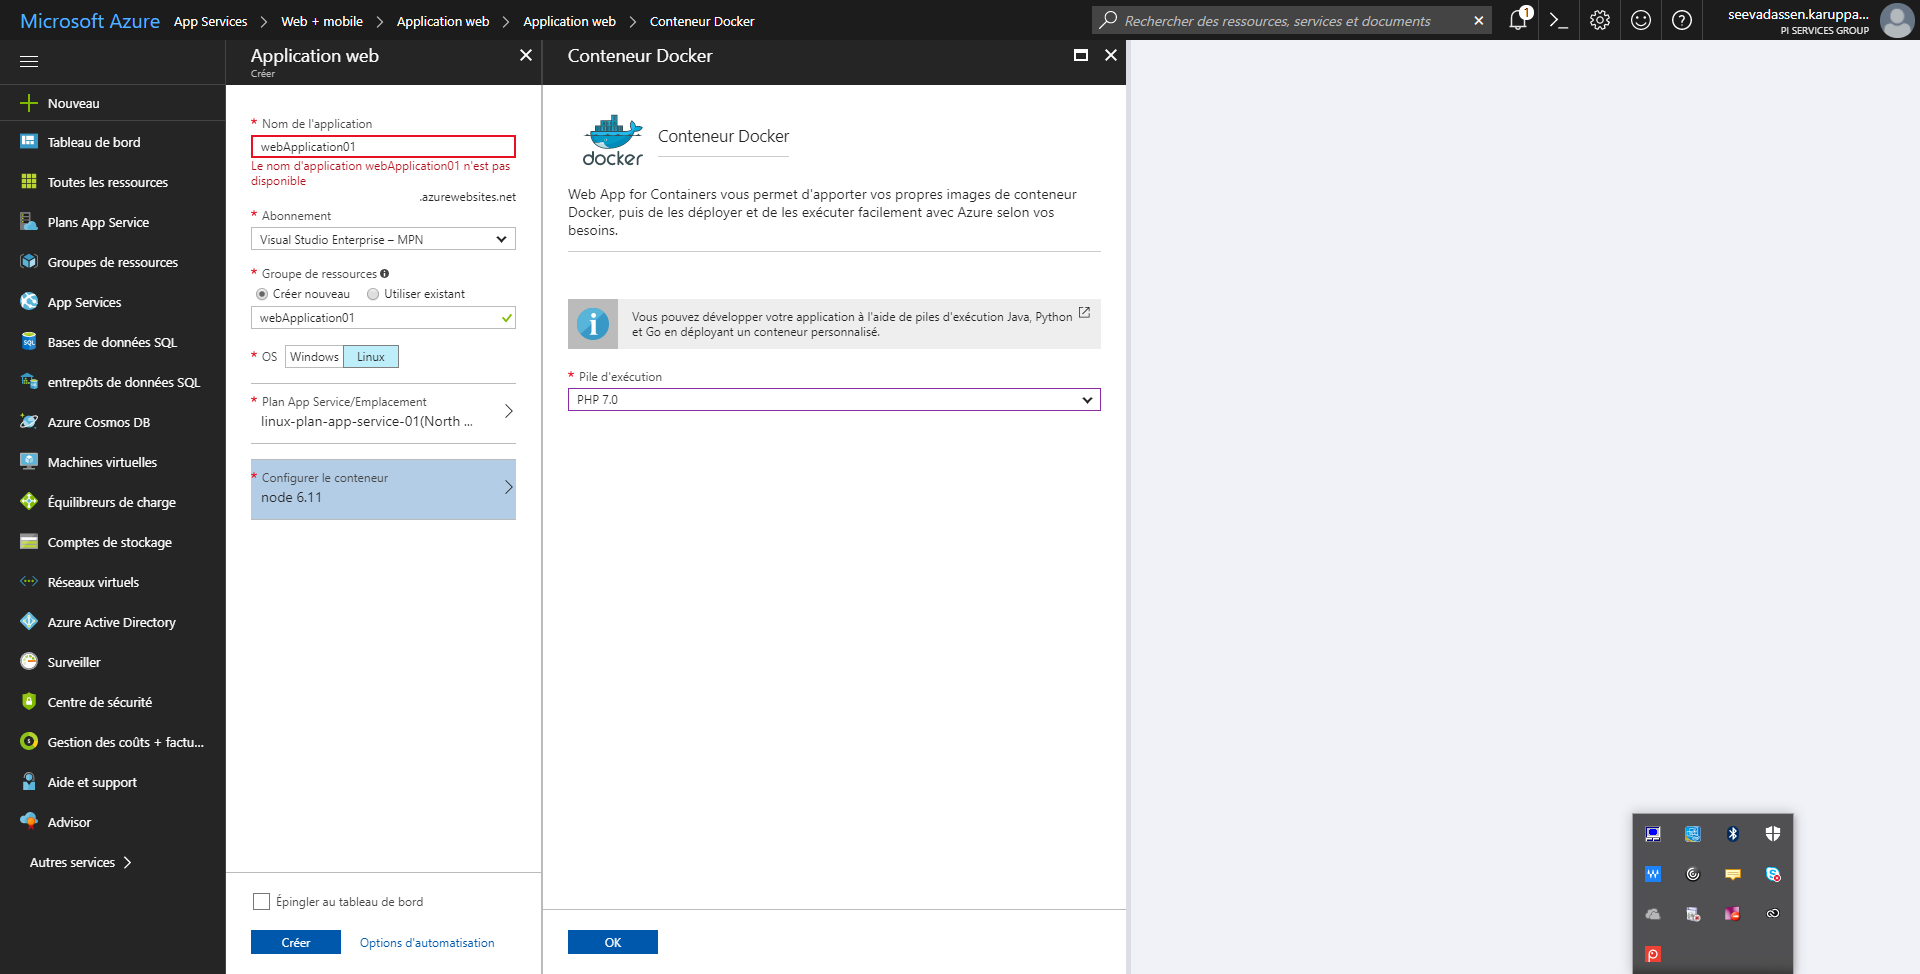Open the notifications bell

[x=1518, y=20]
